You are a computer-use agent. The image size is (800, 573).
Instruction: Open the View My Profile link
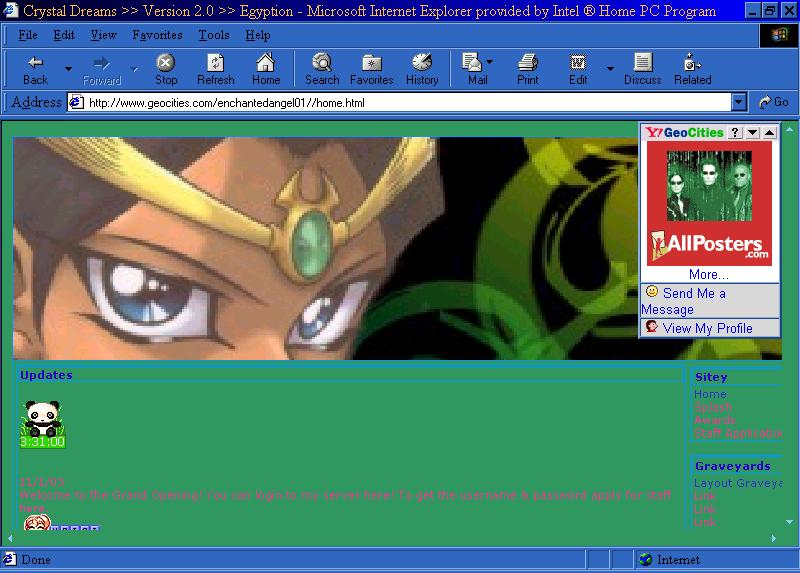[707, 328]
